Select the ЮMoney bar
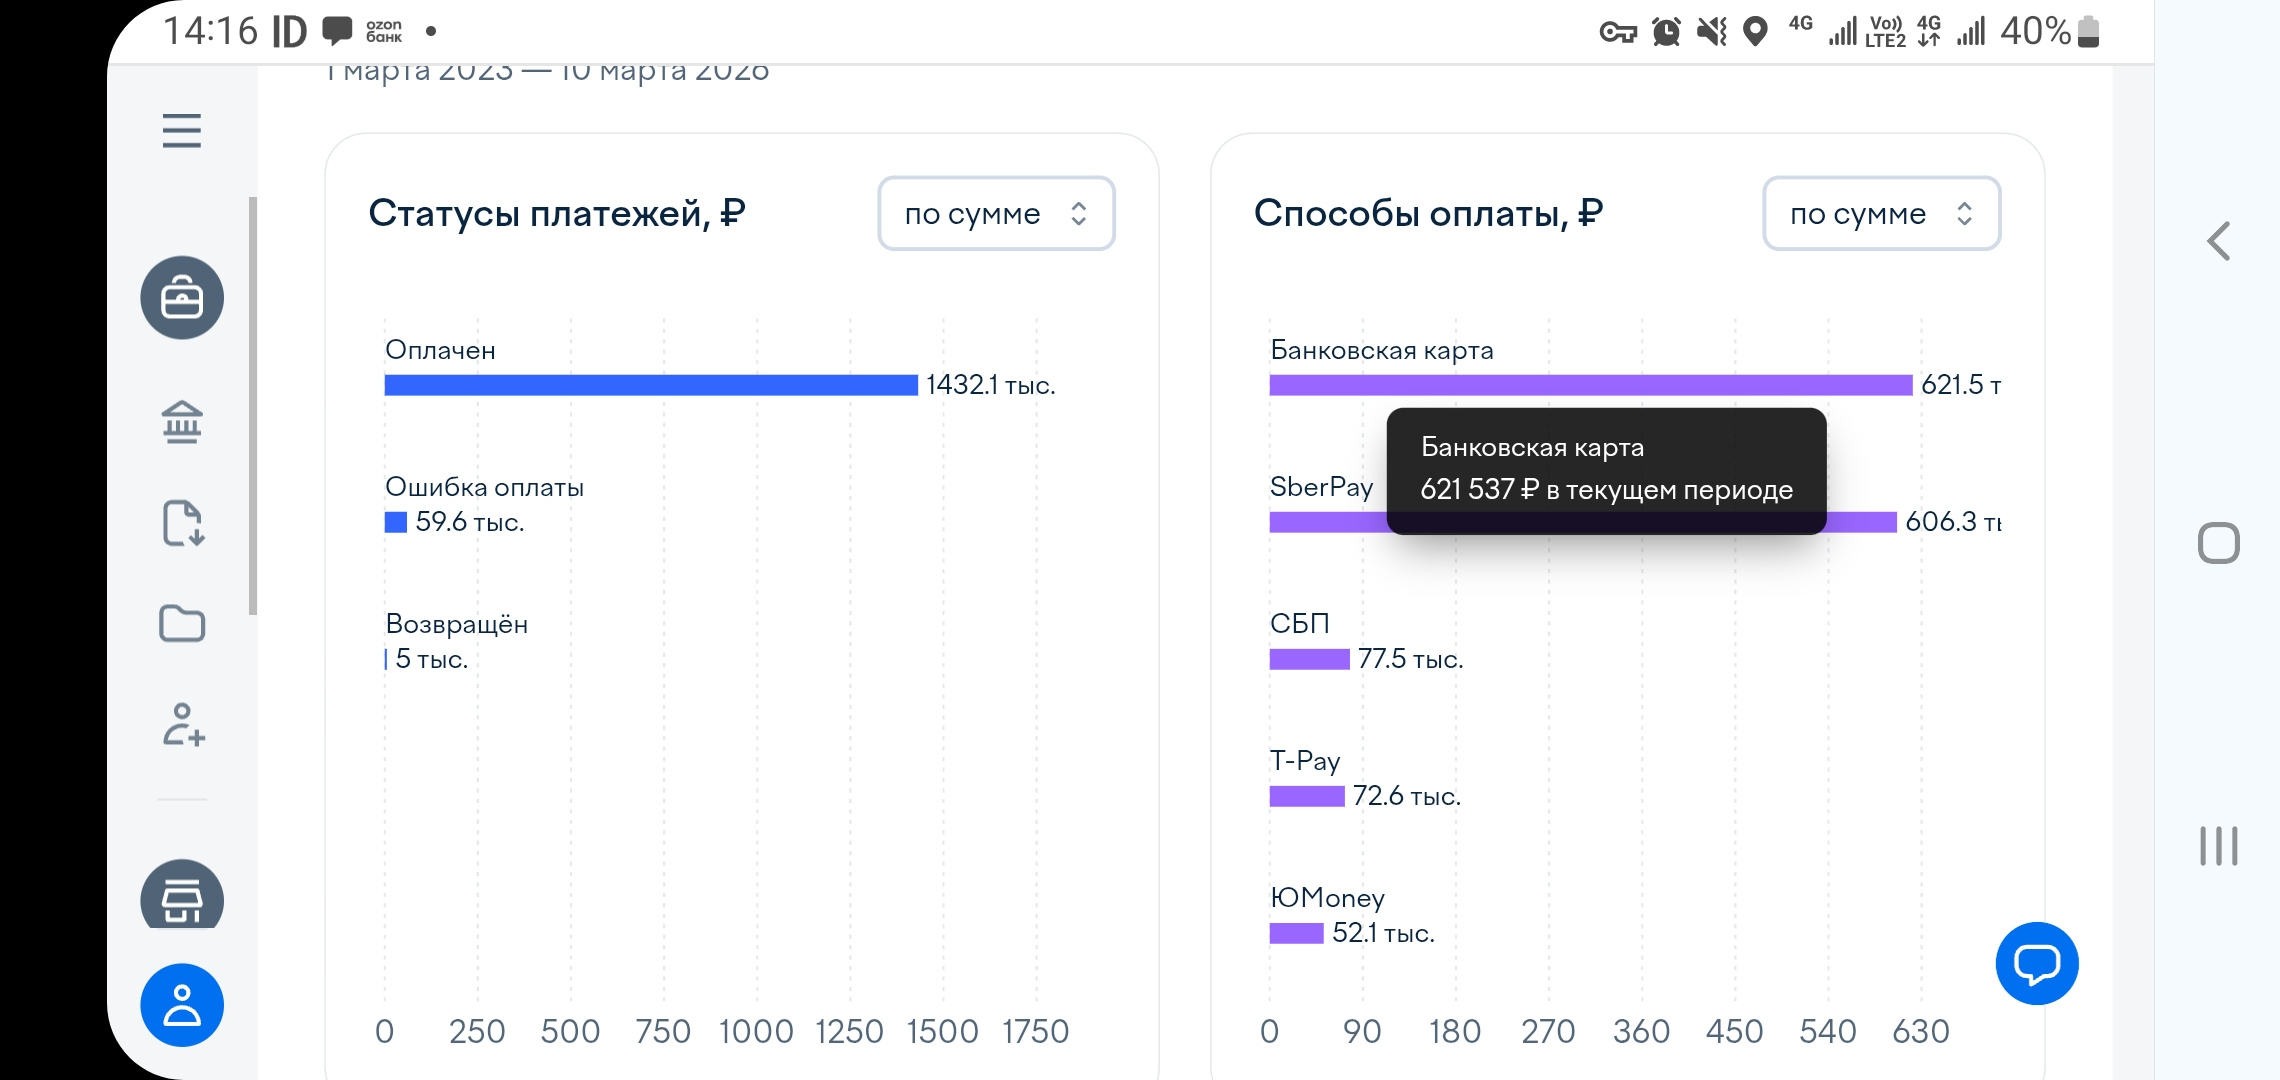2280x1080 pixels. tap(1296, 933)
